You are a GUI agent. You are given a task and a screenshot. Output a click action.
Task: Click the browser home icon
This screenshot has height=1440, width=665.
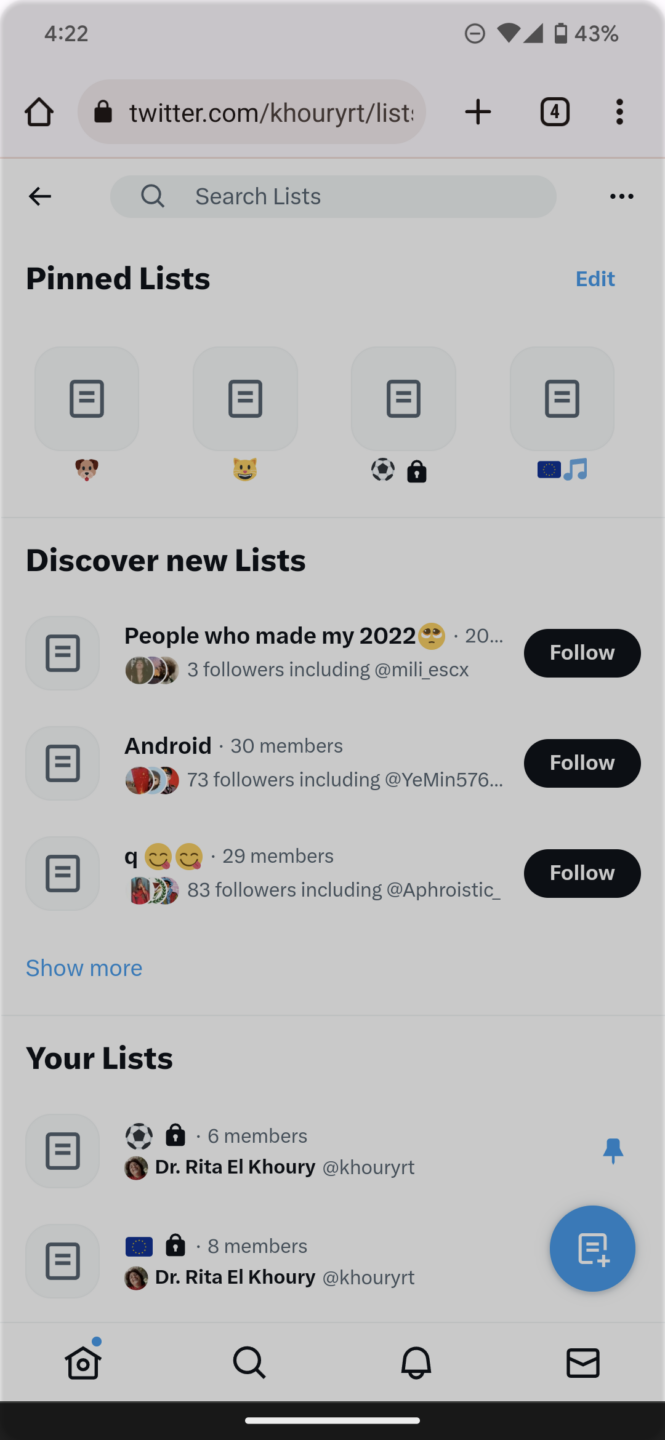38,112
